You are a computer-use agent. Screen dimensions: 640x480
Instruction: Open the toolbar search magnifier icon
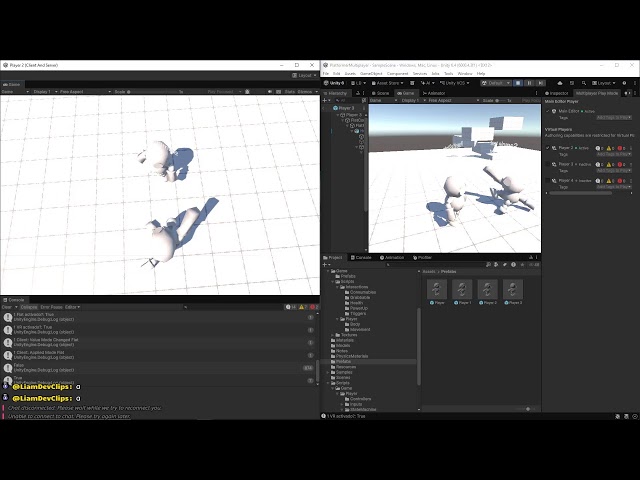point(584,83)
